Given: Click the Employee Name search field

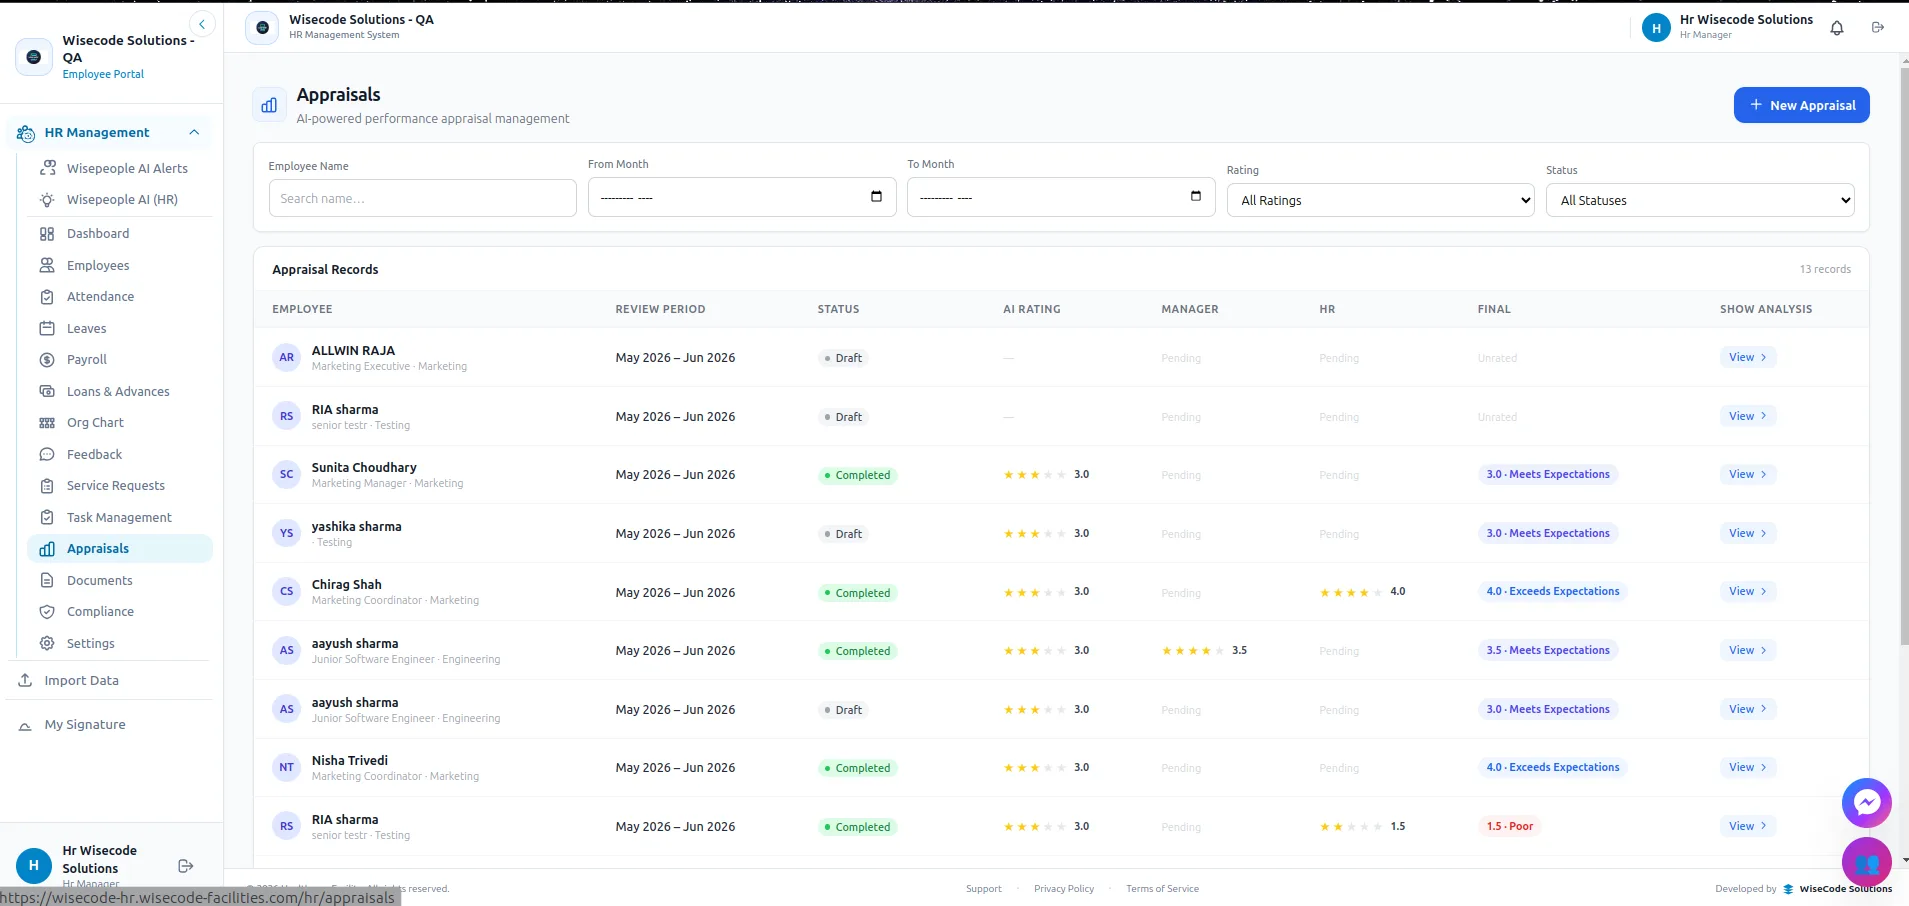Looking at the screenshot, I should 422,198.
